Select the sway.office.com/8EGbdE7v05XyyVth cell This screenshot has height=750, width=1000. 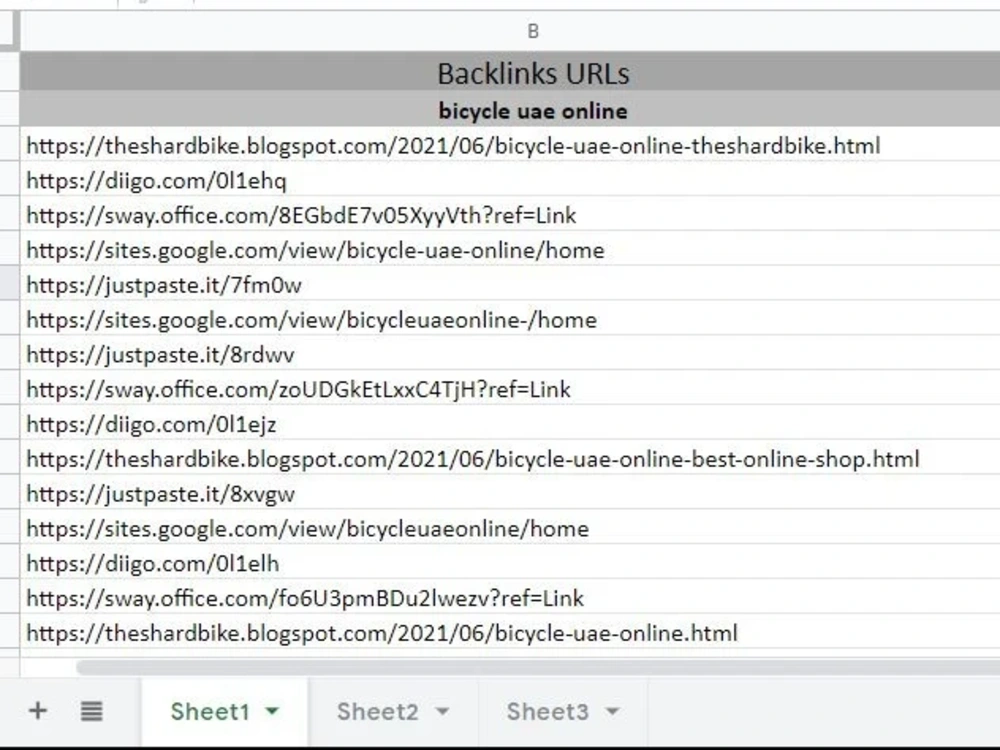510,215
